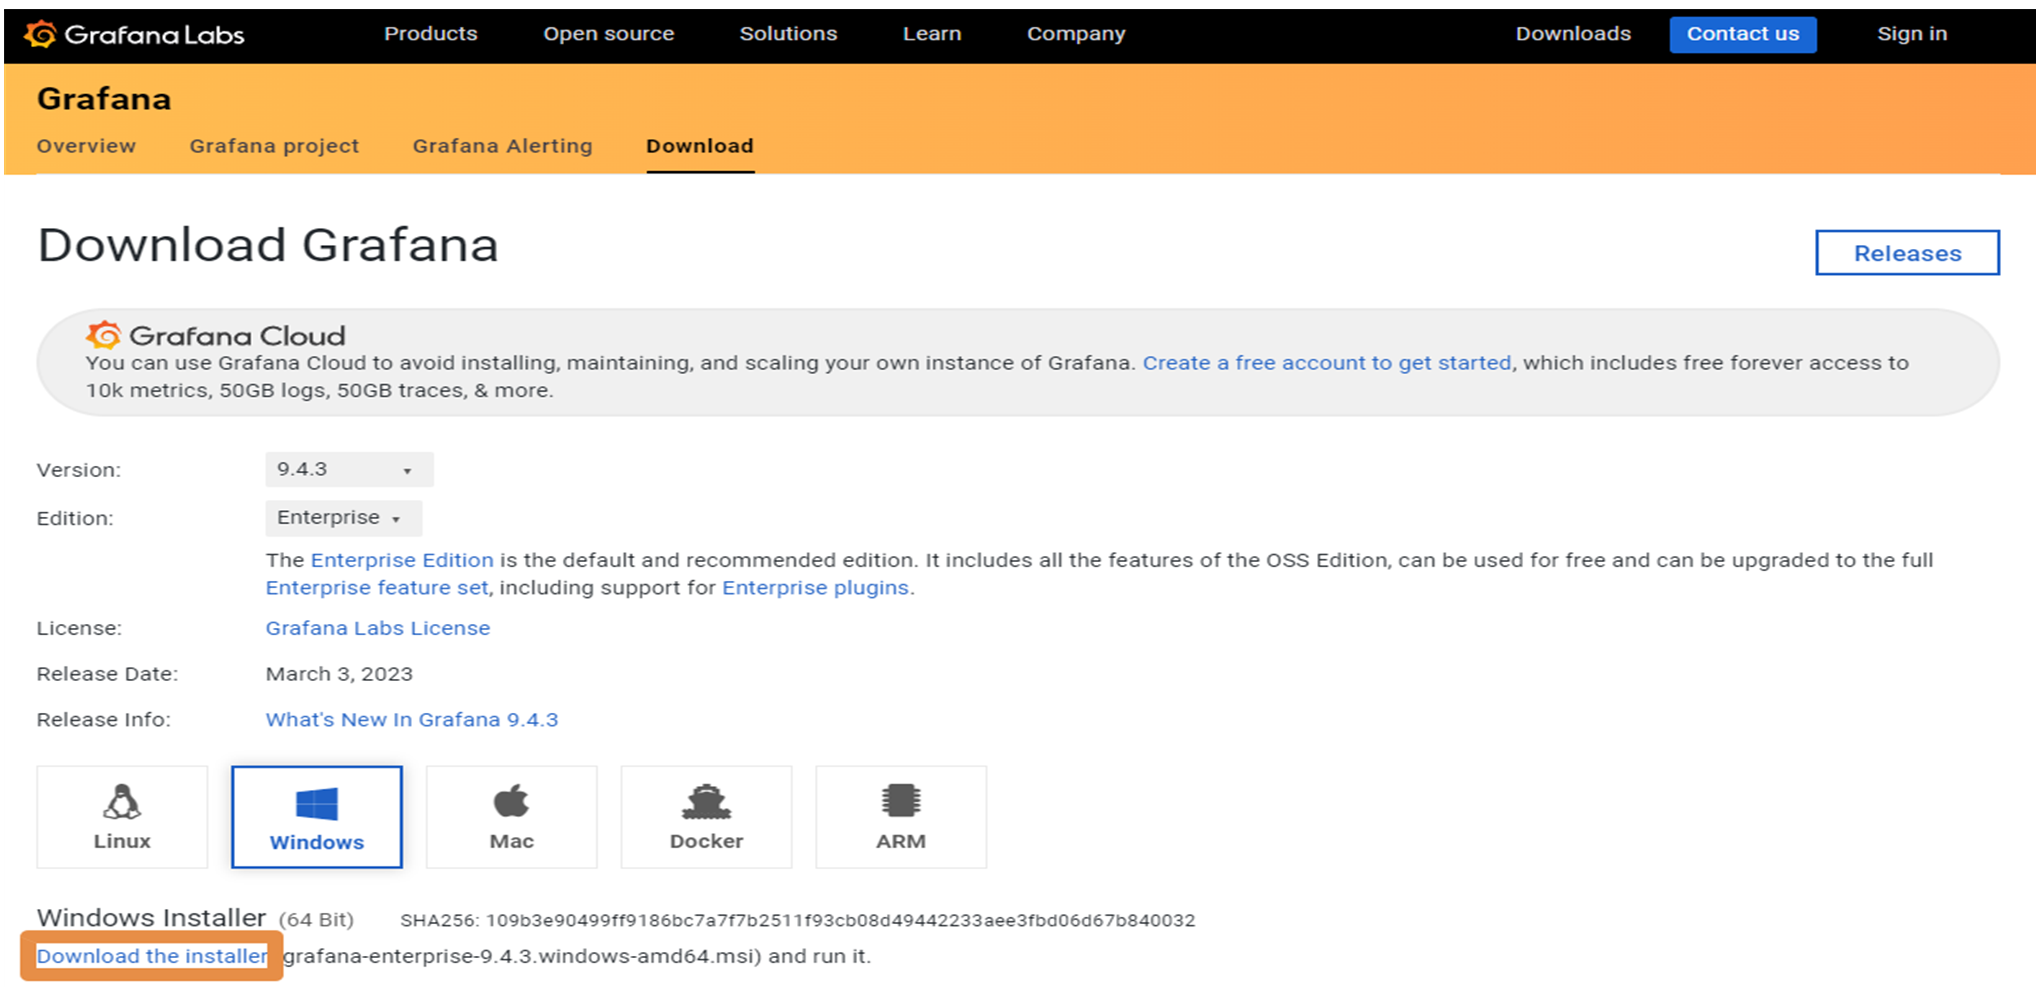Click the Grafana product title in banner
The height and width of the screenshot is (987, 2036).
point(104,99)
